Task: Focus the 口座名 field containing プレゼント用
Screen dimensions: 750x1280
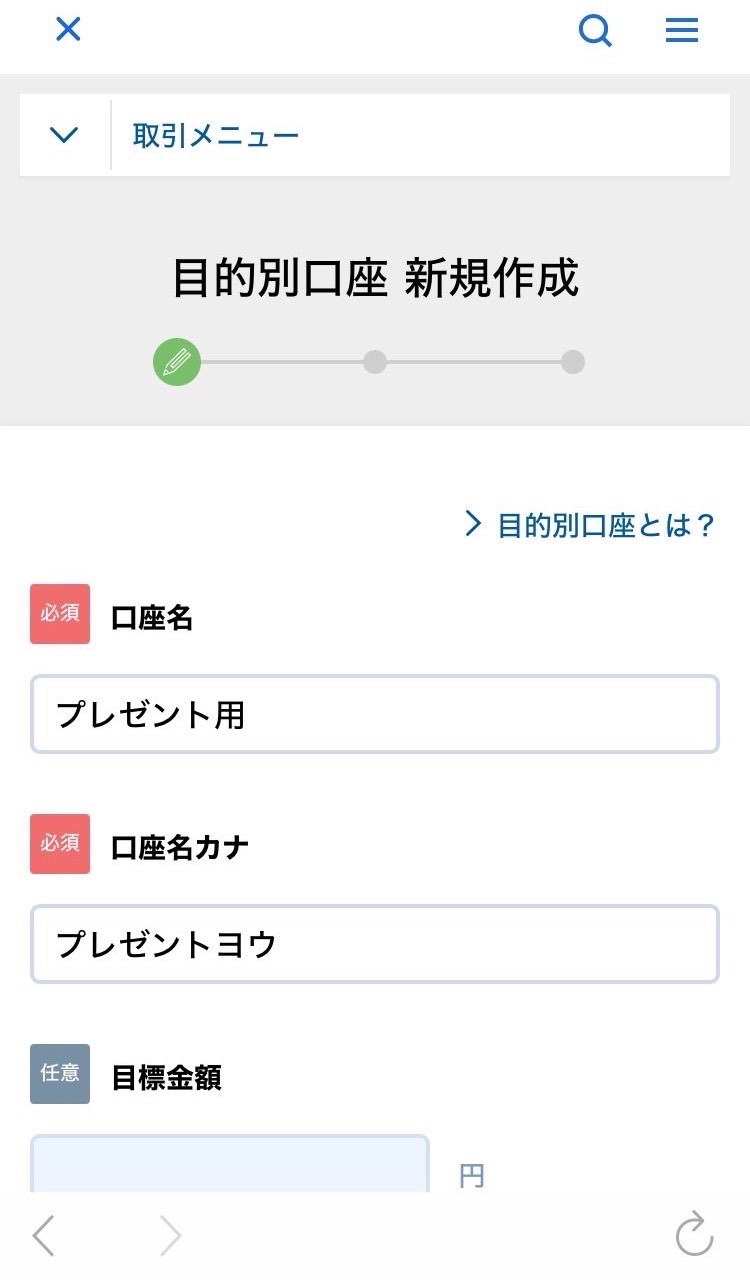Action: click(375, 714)
